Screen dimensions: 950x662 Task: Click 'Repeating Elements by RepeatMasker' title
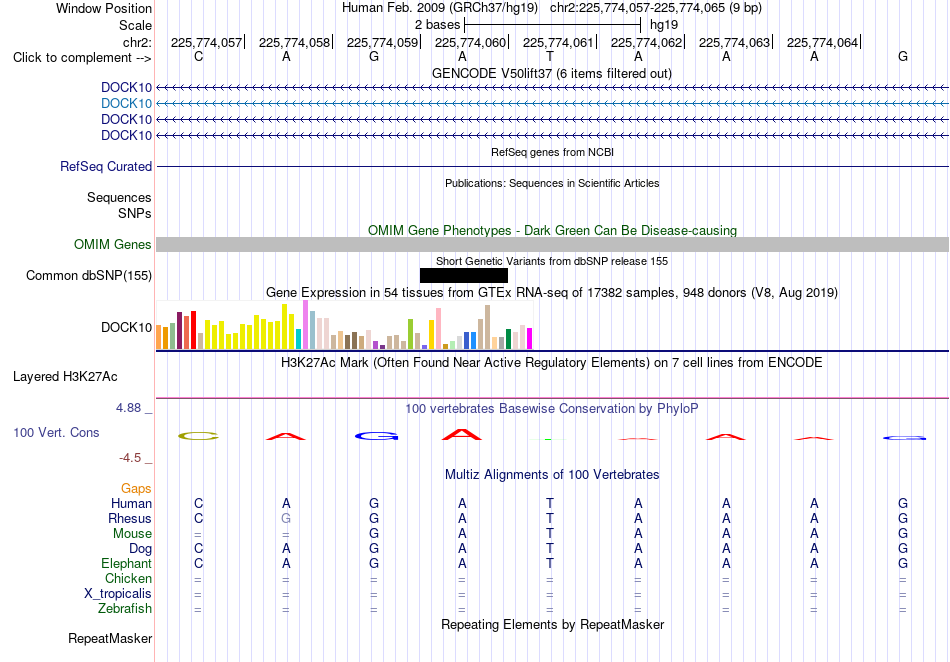click(x=553, y=624)
